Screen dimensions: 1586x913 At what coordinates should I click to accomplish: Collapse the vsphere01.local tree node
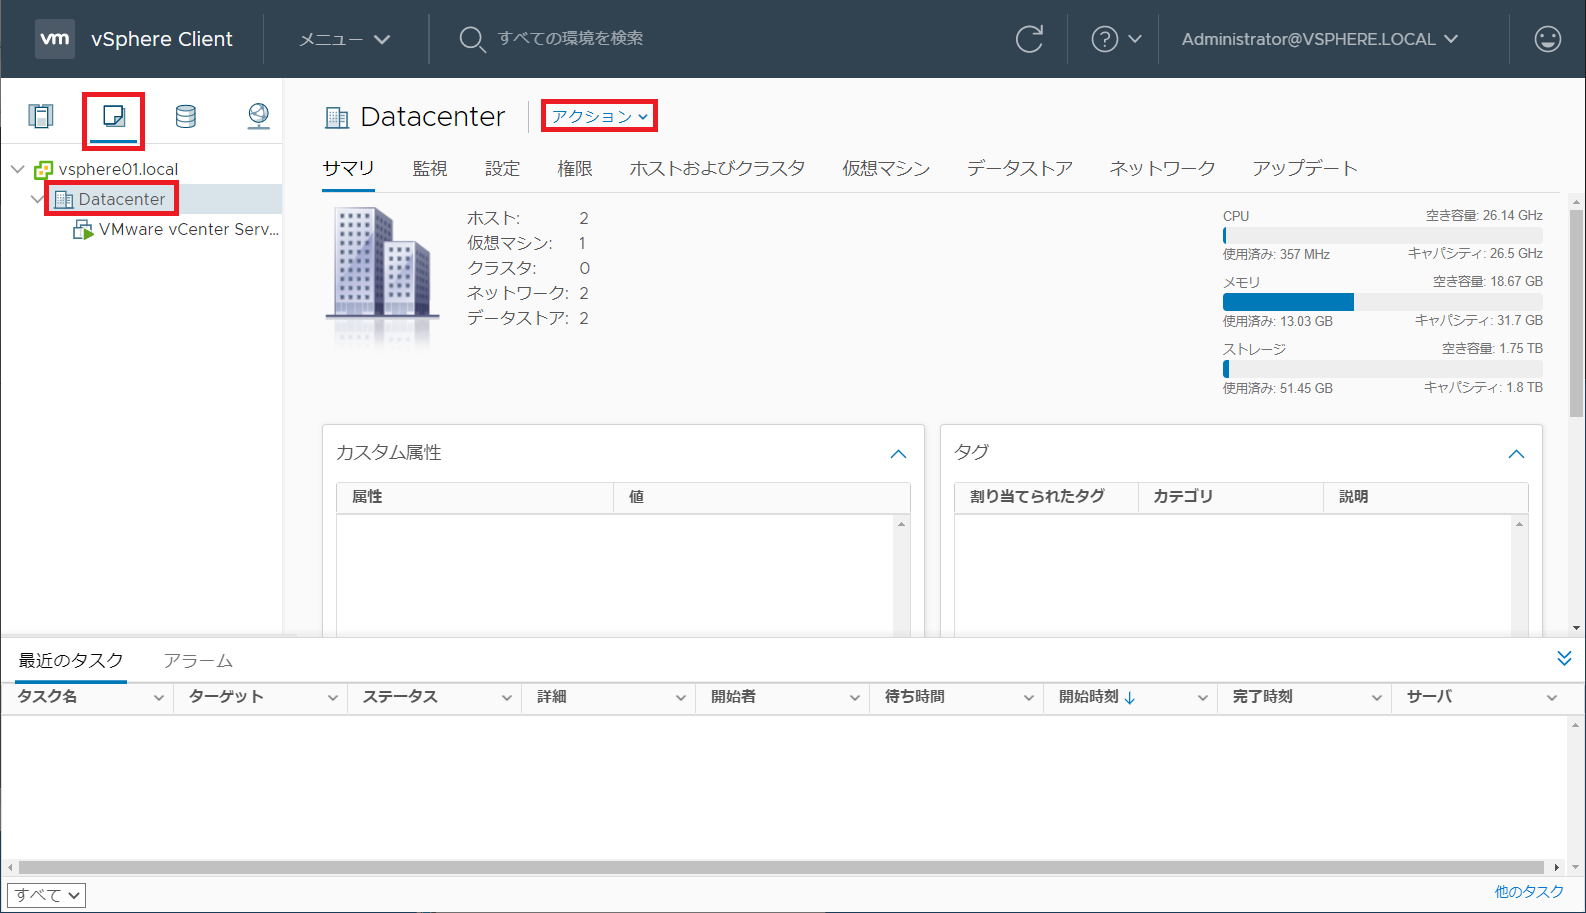coord(18,169)
